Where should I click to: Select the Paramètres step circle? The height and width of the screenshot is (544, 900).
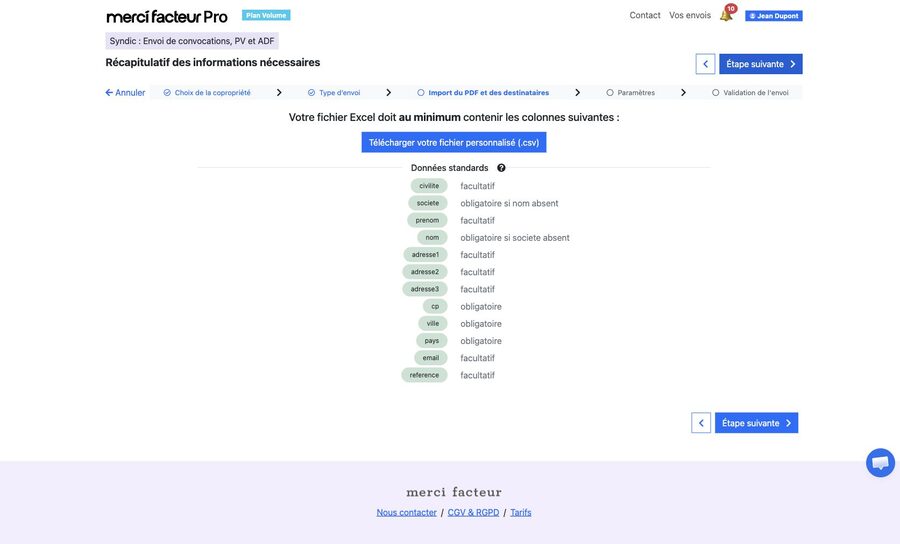click(x=610, y=92)
